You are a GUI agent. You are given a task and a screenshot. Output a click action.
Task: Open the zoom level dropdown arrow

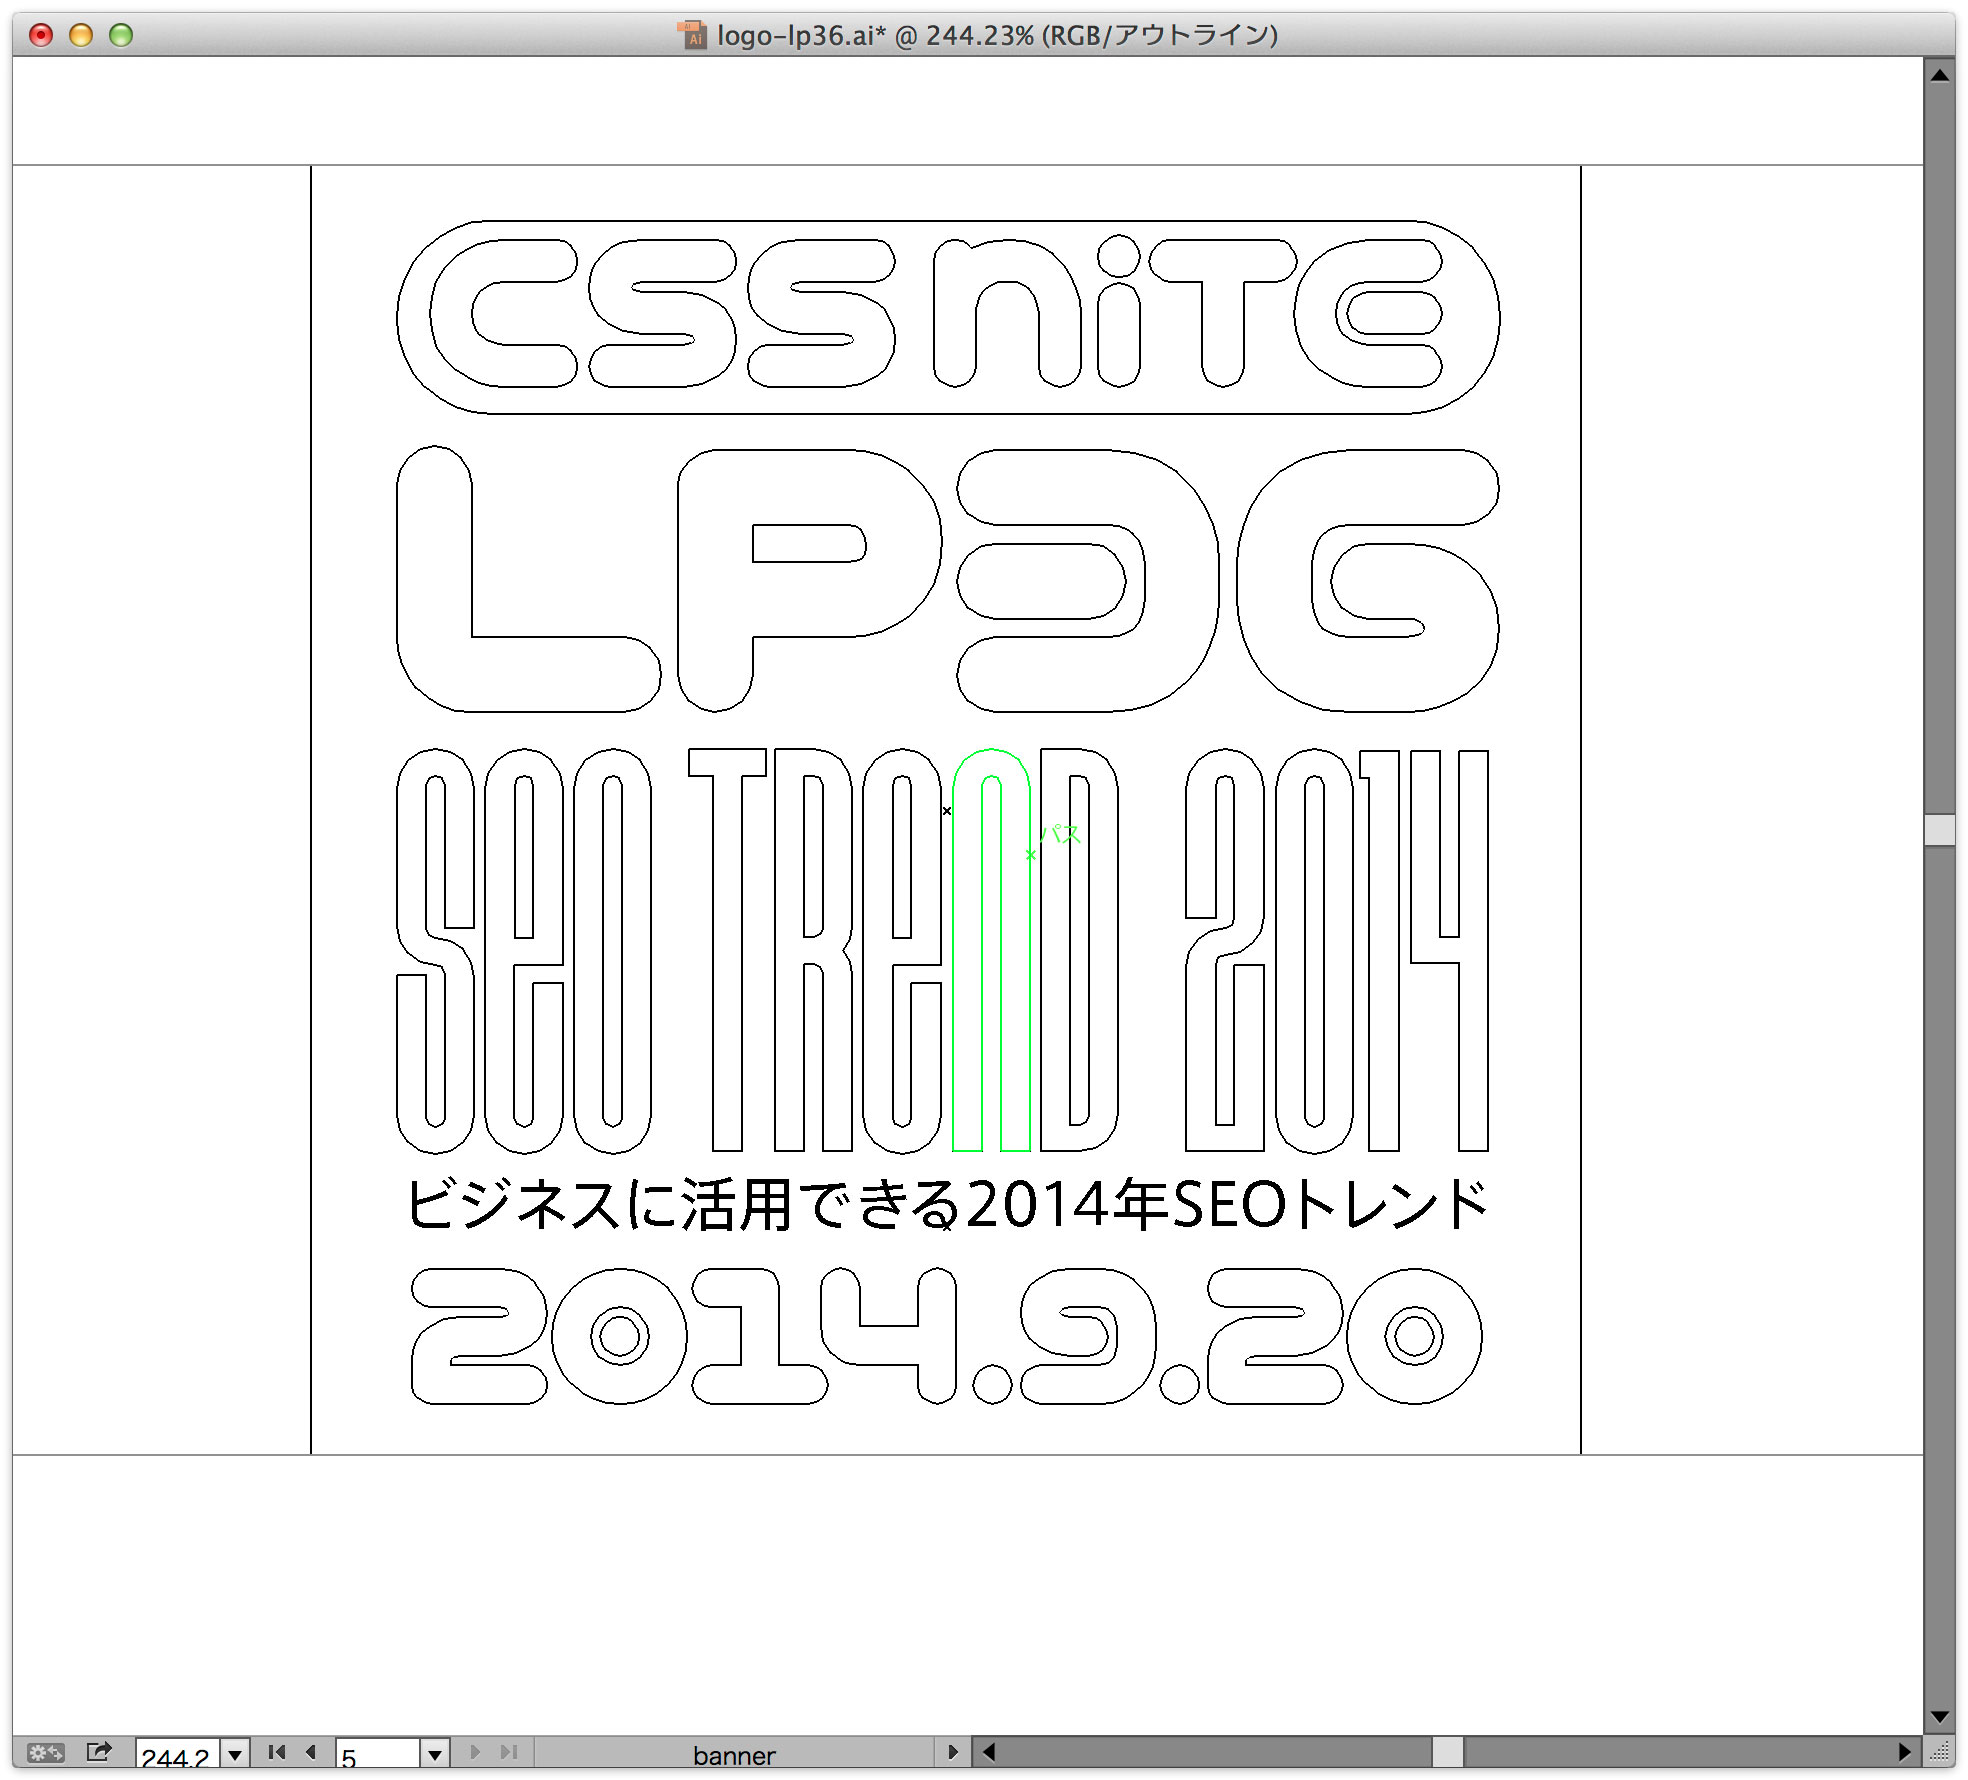coord(235,1754)
